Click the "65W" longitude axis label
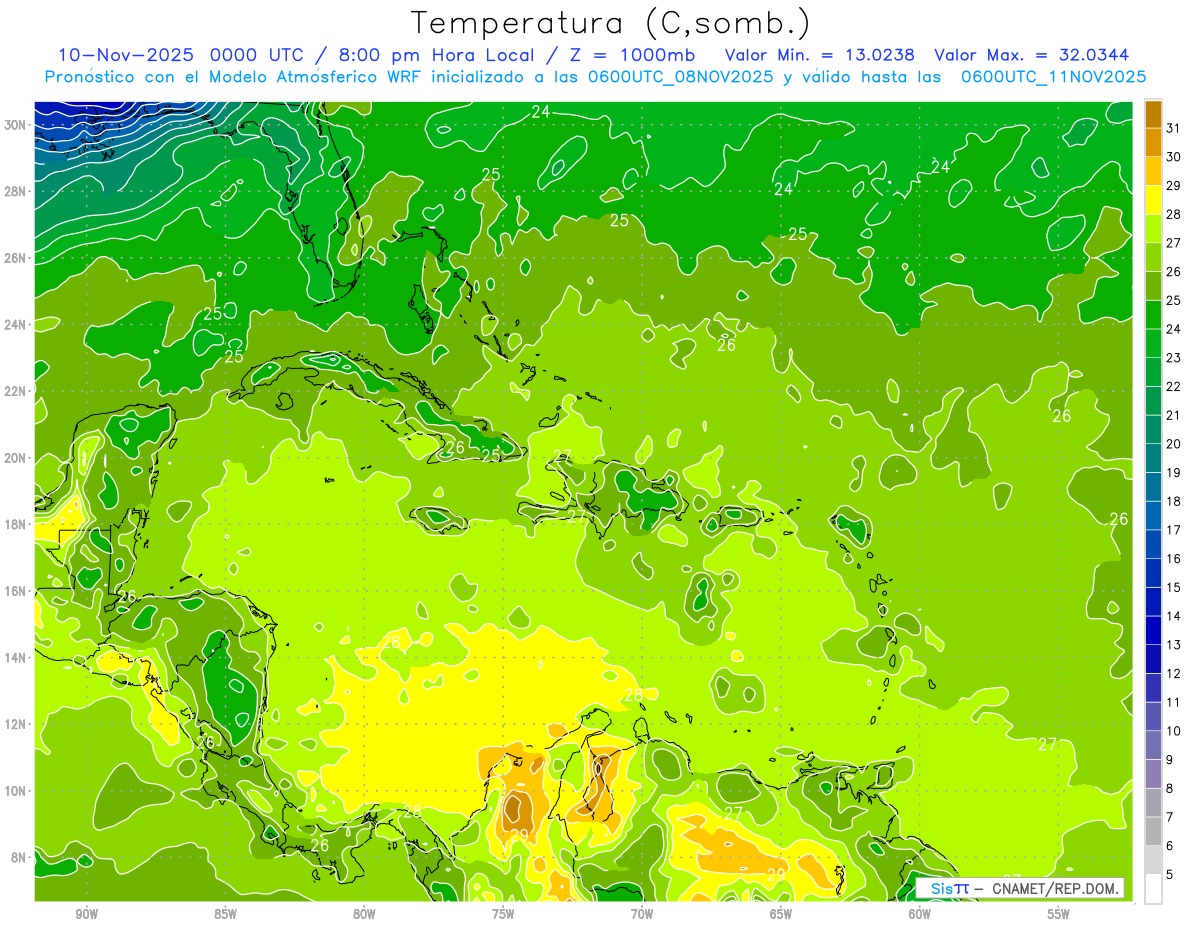This screenshot has width=1200, height=927. [x=781, y=914]
